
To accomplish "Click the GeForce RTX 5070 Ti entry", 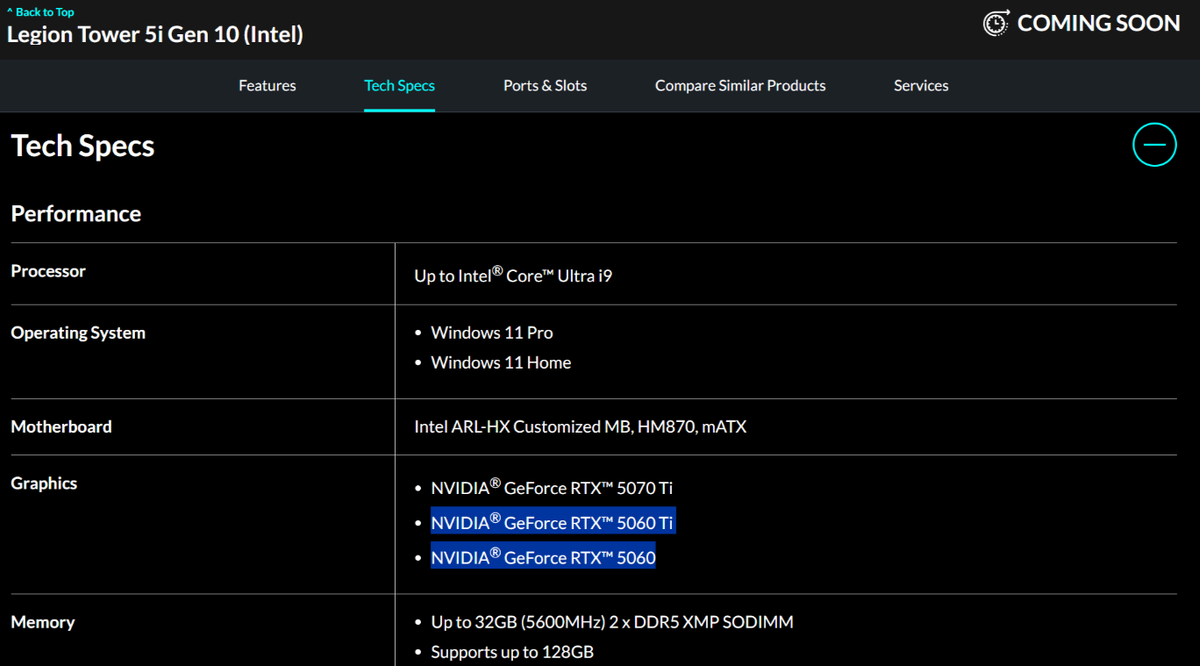I will (x=552, y=487).
